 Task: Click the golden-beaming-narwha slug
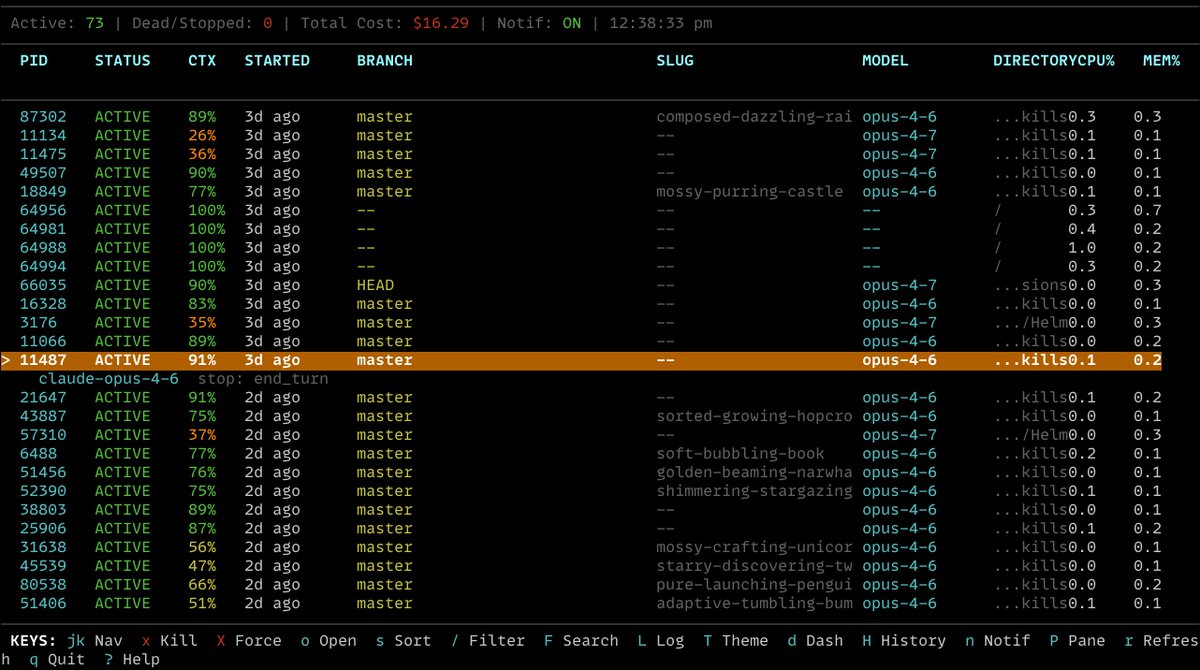point(754,472)
